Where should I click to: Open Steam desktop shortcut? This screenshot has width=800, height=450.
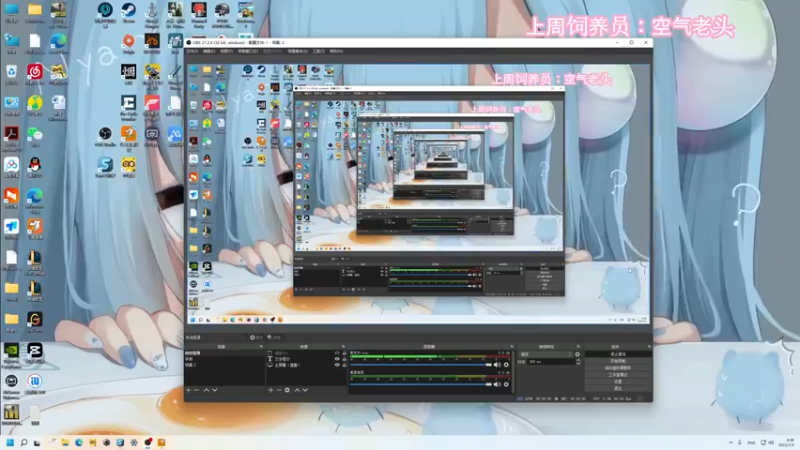click(129, 13)
